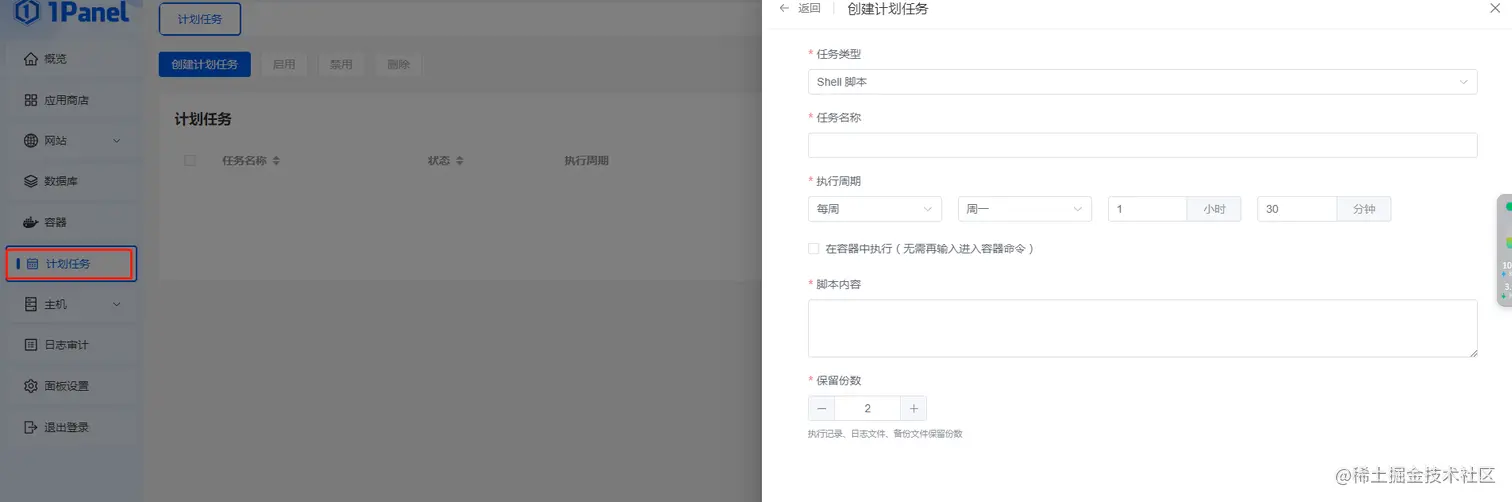
Task: Click the app store grid icon
Action: pyautogui.click(x=30, y=100)
